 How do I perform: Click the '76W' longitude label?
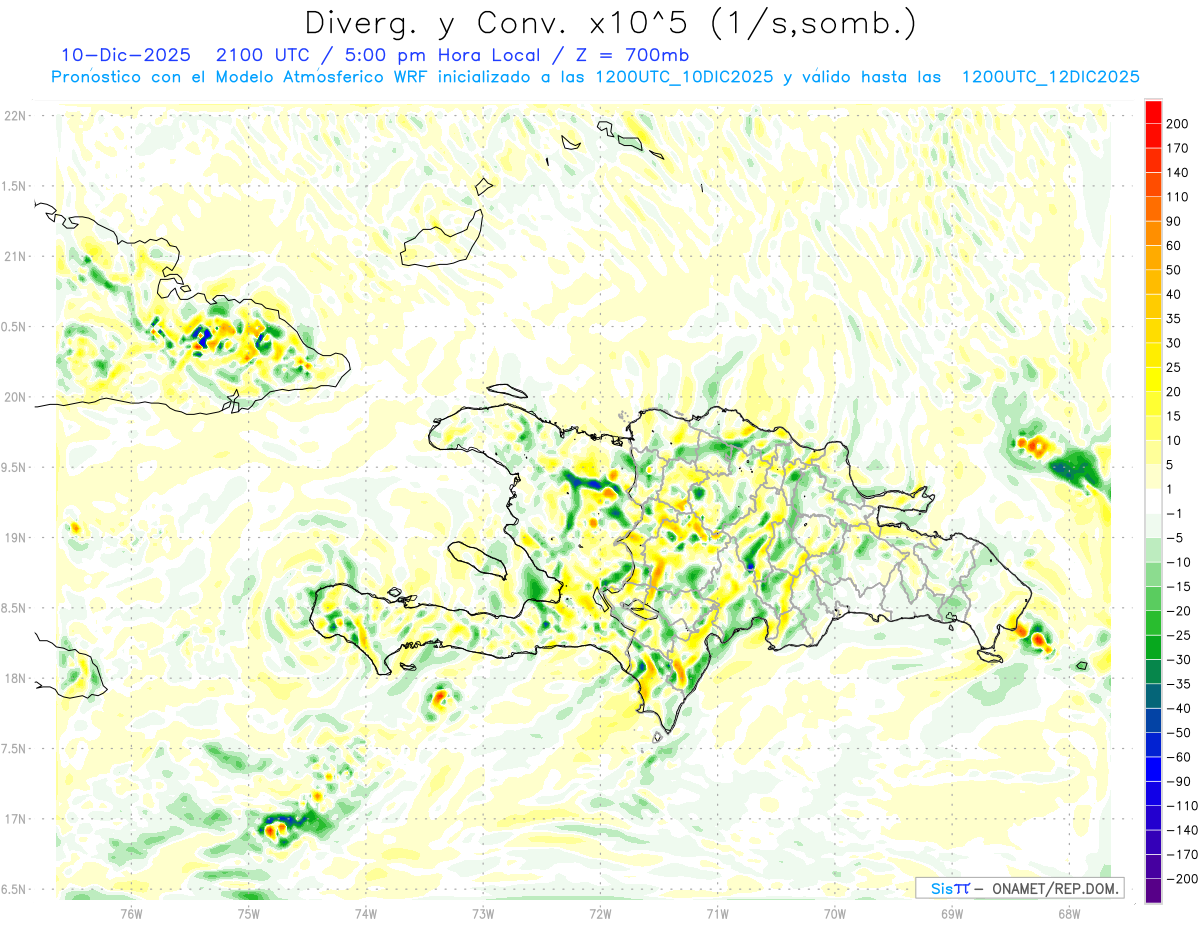(x=131, y=913)
